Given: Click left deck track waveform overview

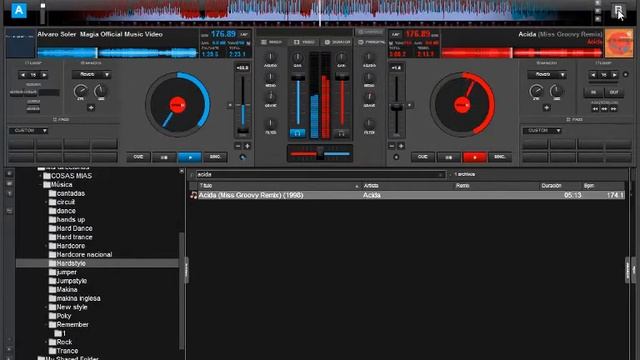Looking at the screenshot, I should pyautogui.click(x=117, y=53).
